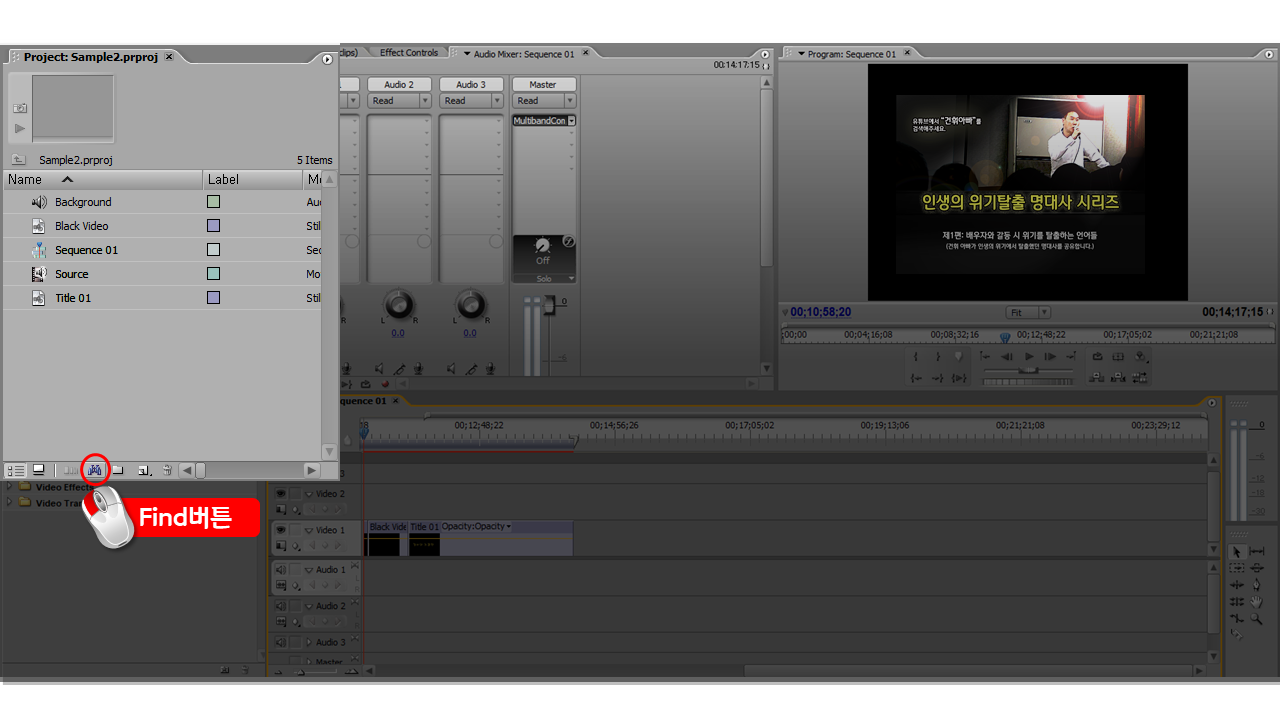The width and height of the screenshot is (1280, 720).
Task: Select the Hand tool
Action: coord(1257,601)
